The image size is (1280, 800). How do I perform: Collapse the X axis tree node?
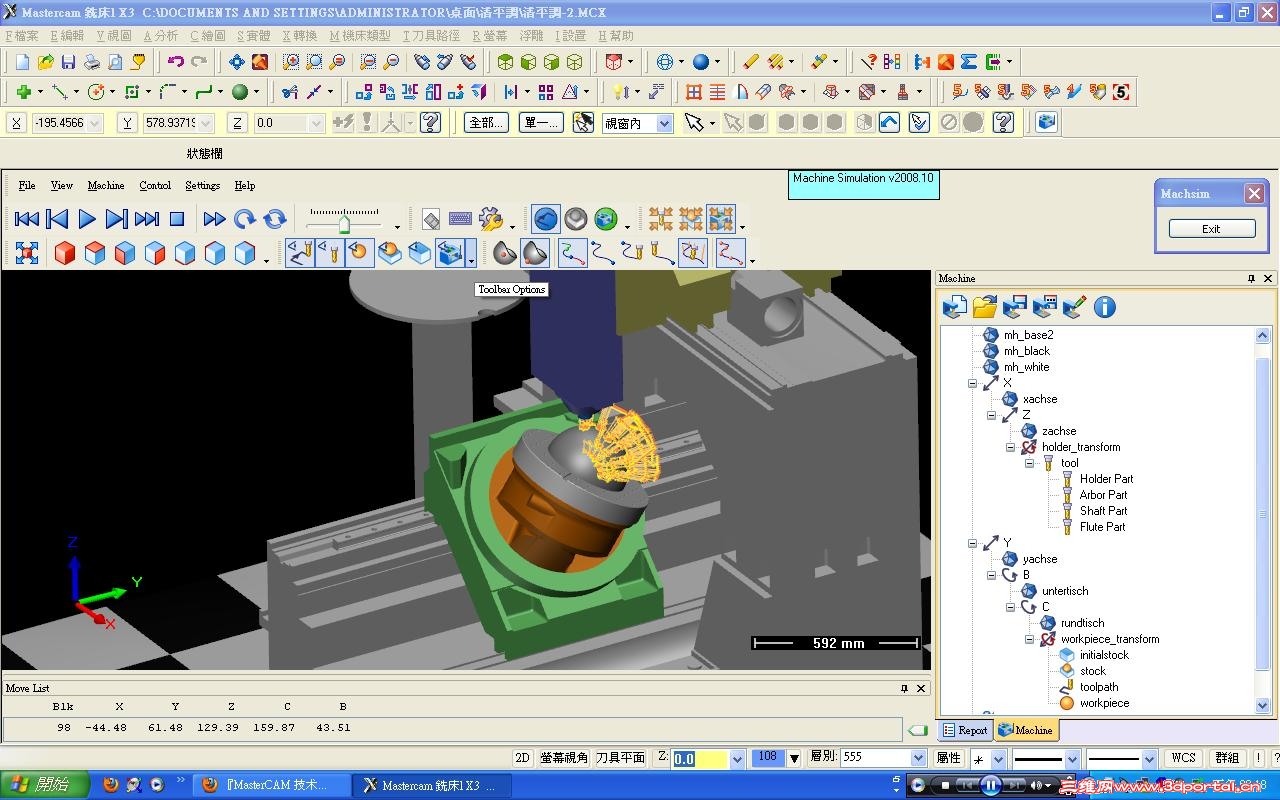tap(972, 383)
